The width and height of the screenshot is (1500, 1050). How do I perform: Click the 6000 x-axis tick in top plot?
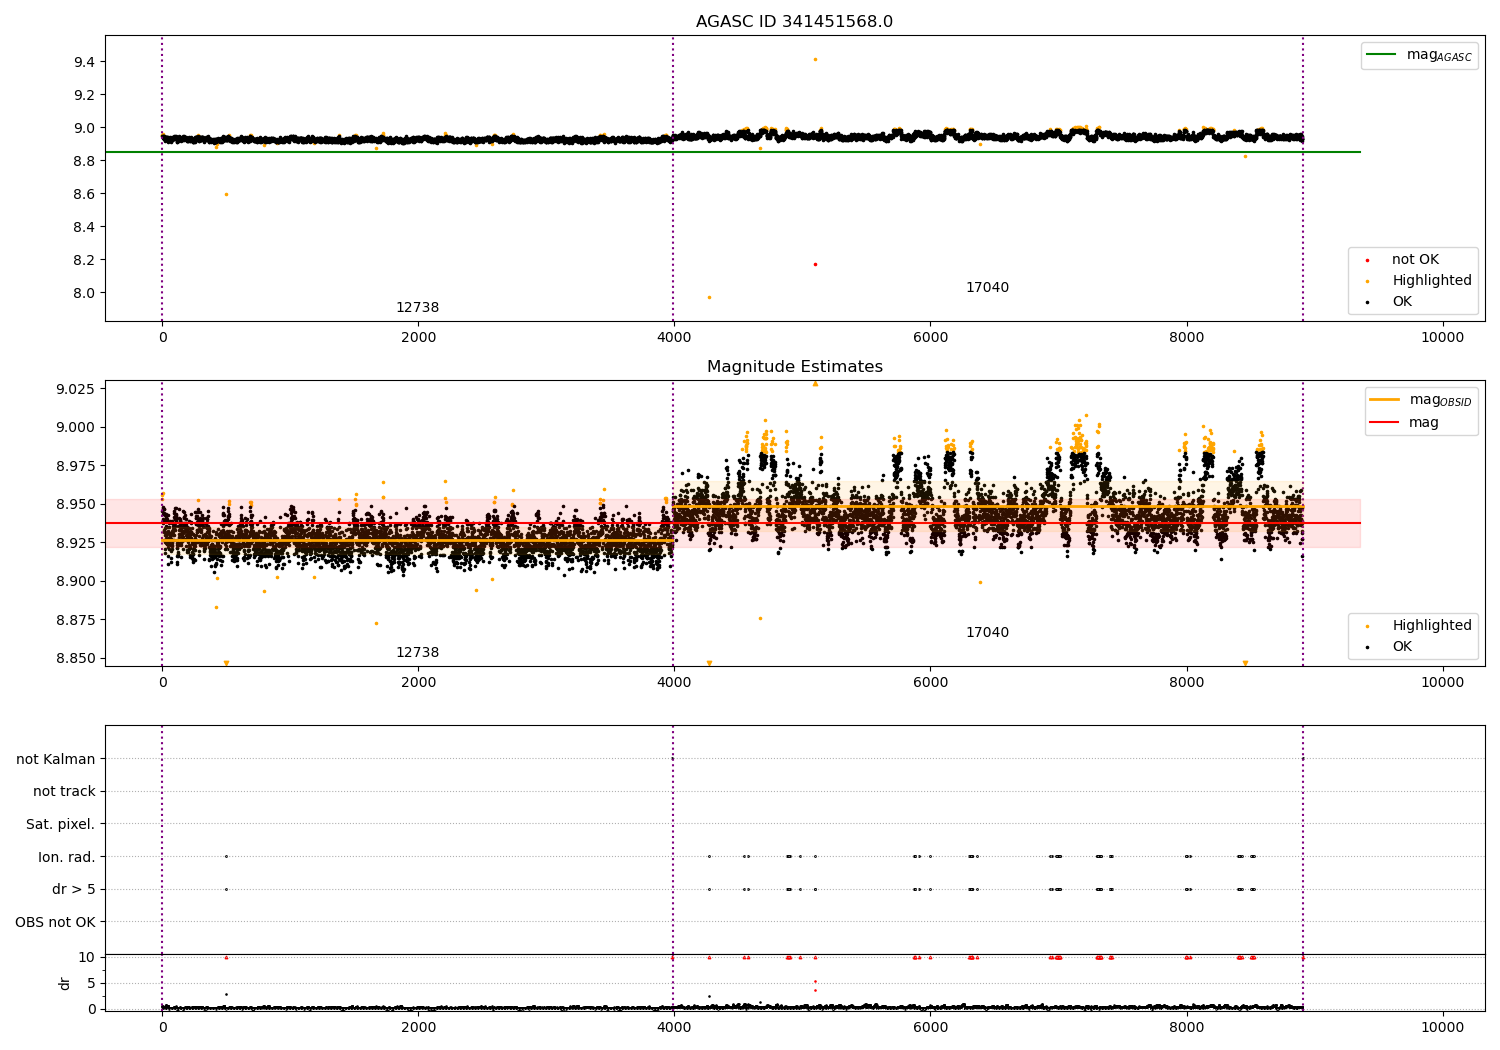pos(930,337)
